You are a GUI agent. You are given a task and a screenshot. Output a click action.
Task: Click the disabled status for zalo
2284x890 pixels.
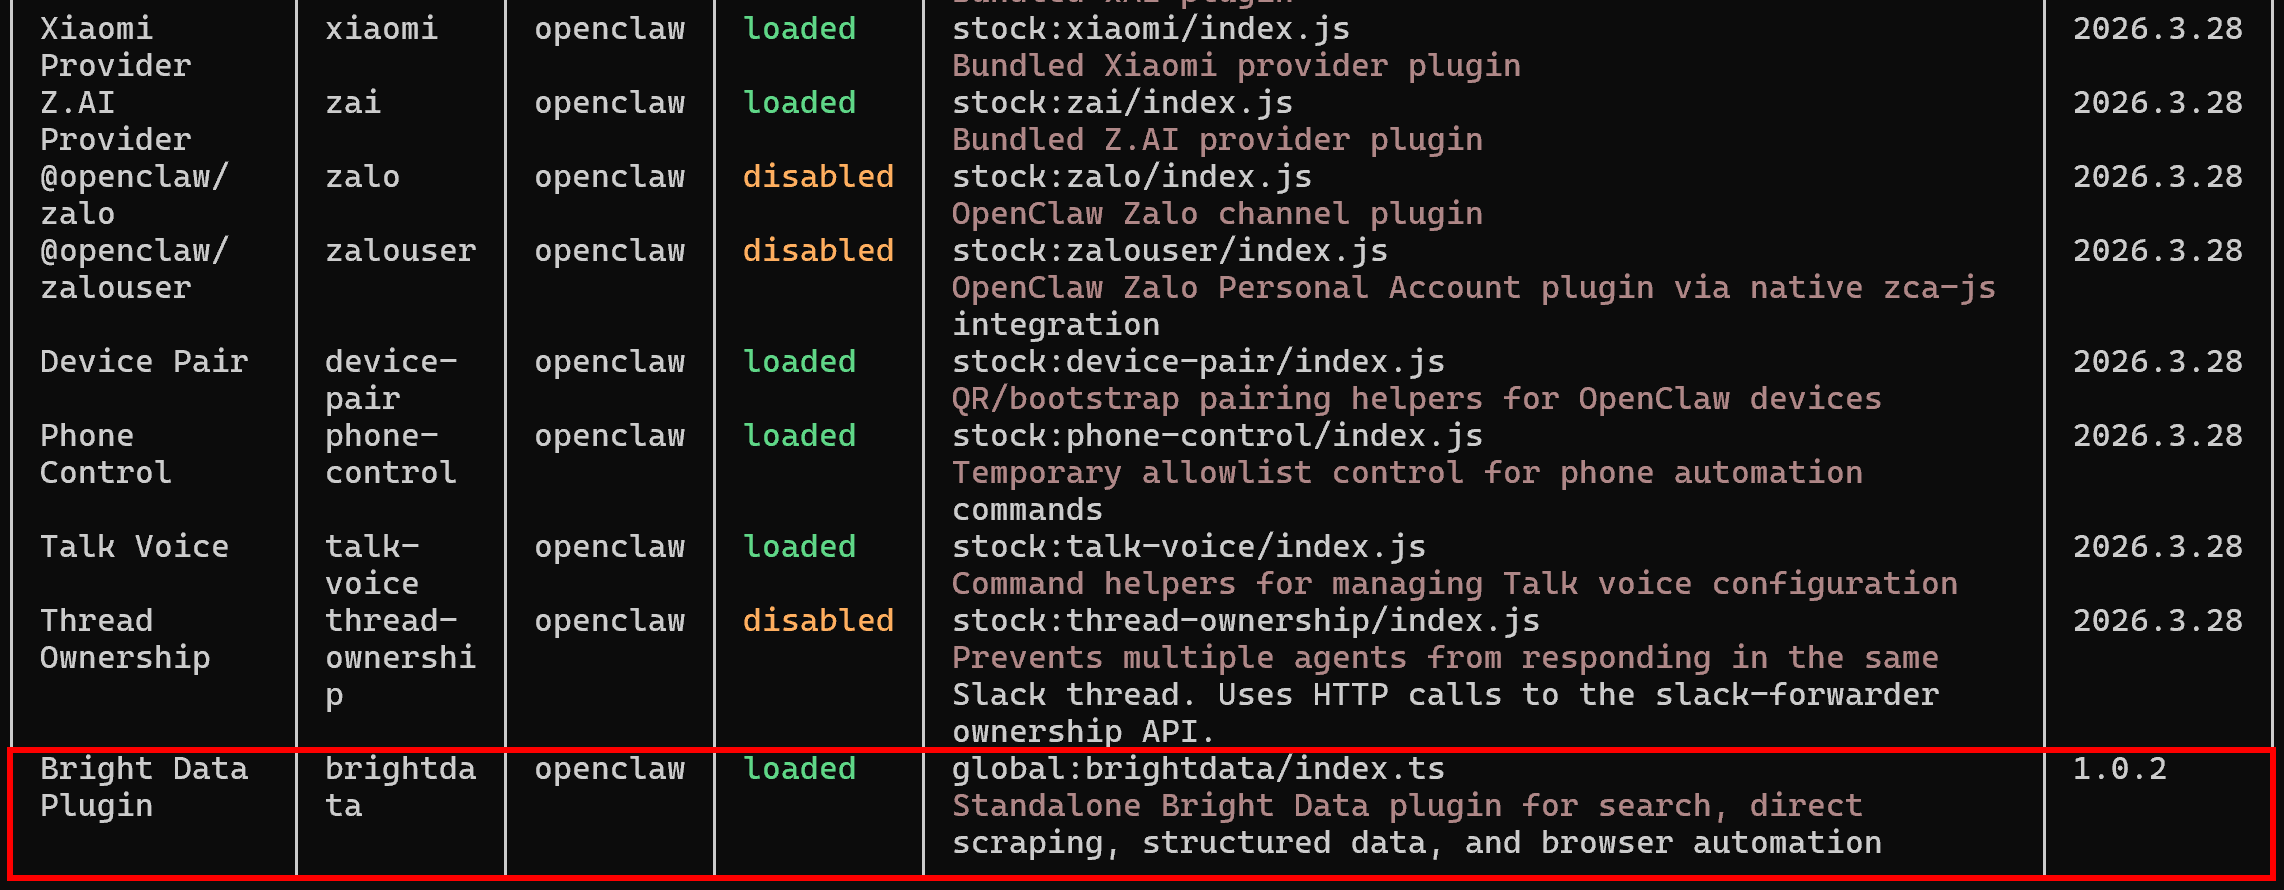coord(818,177)
